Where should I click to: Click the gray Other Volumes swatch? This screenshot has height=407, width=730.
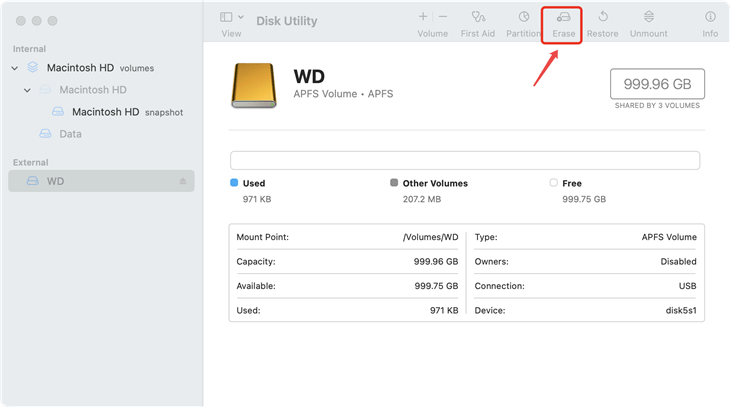pos(394,183)
